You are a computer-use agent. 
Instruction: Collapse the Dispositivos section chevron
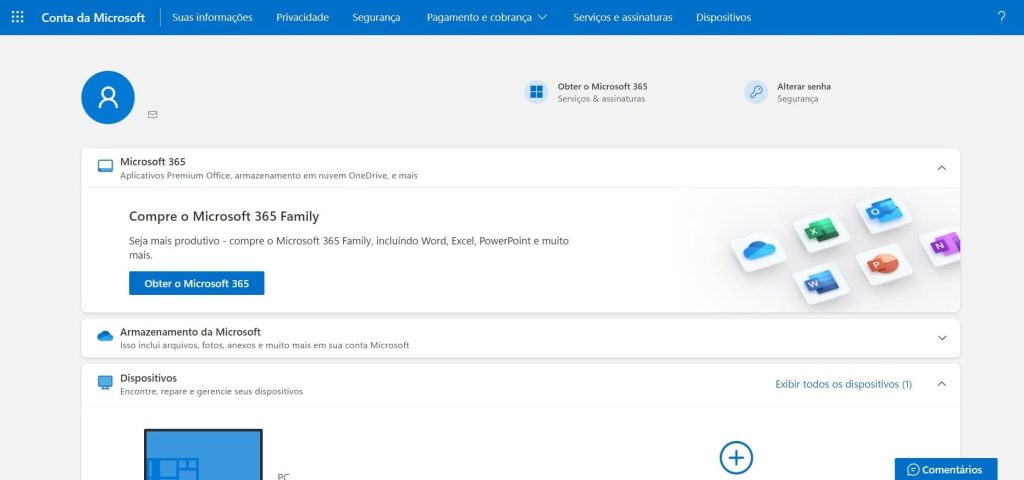pyautogui.click(x=942, y=384)
